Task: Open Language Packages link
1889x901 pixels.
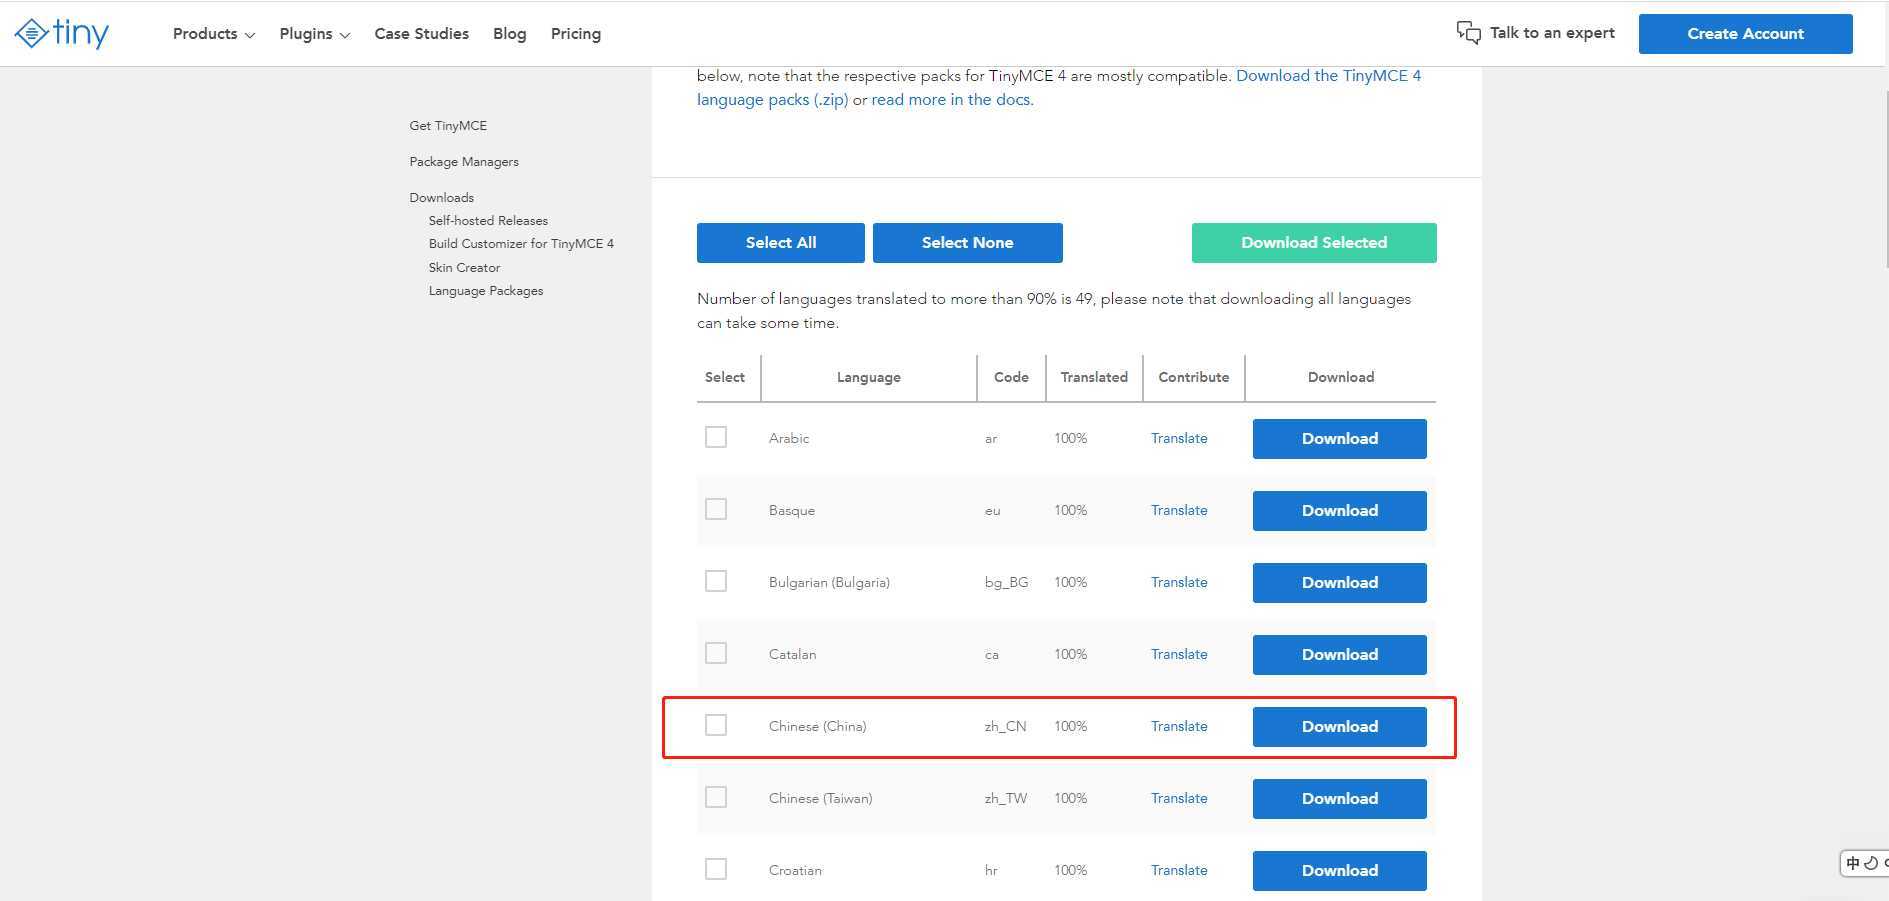Action: [x=486, y=290]
